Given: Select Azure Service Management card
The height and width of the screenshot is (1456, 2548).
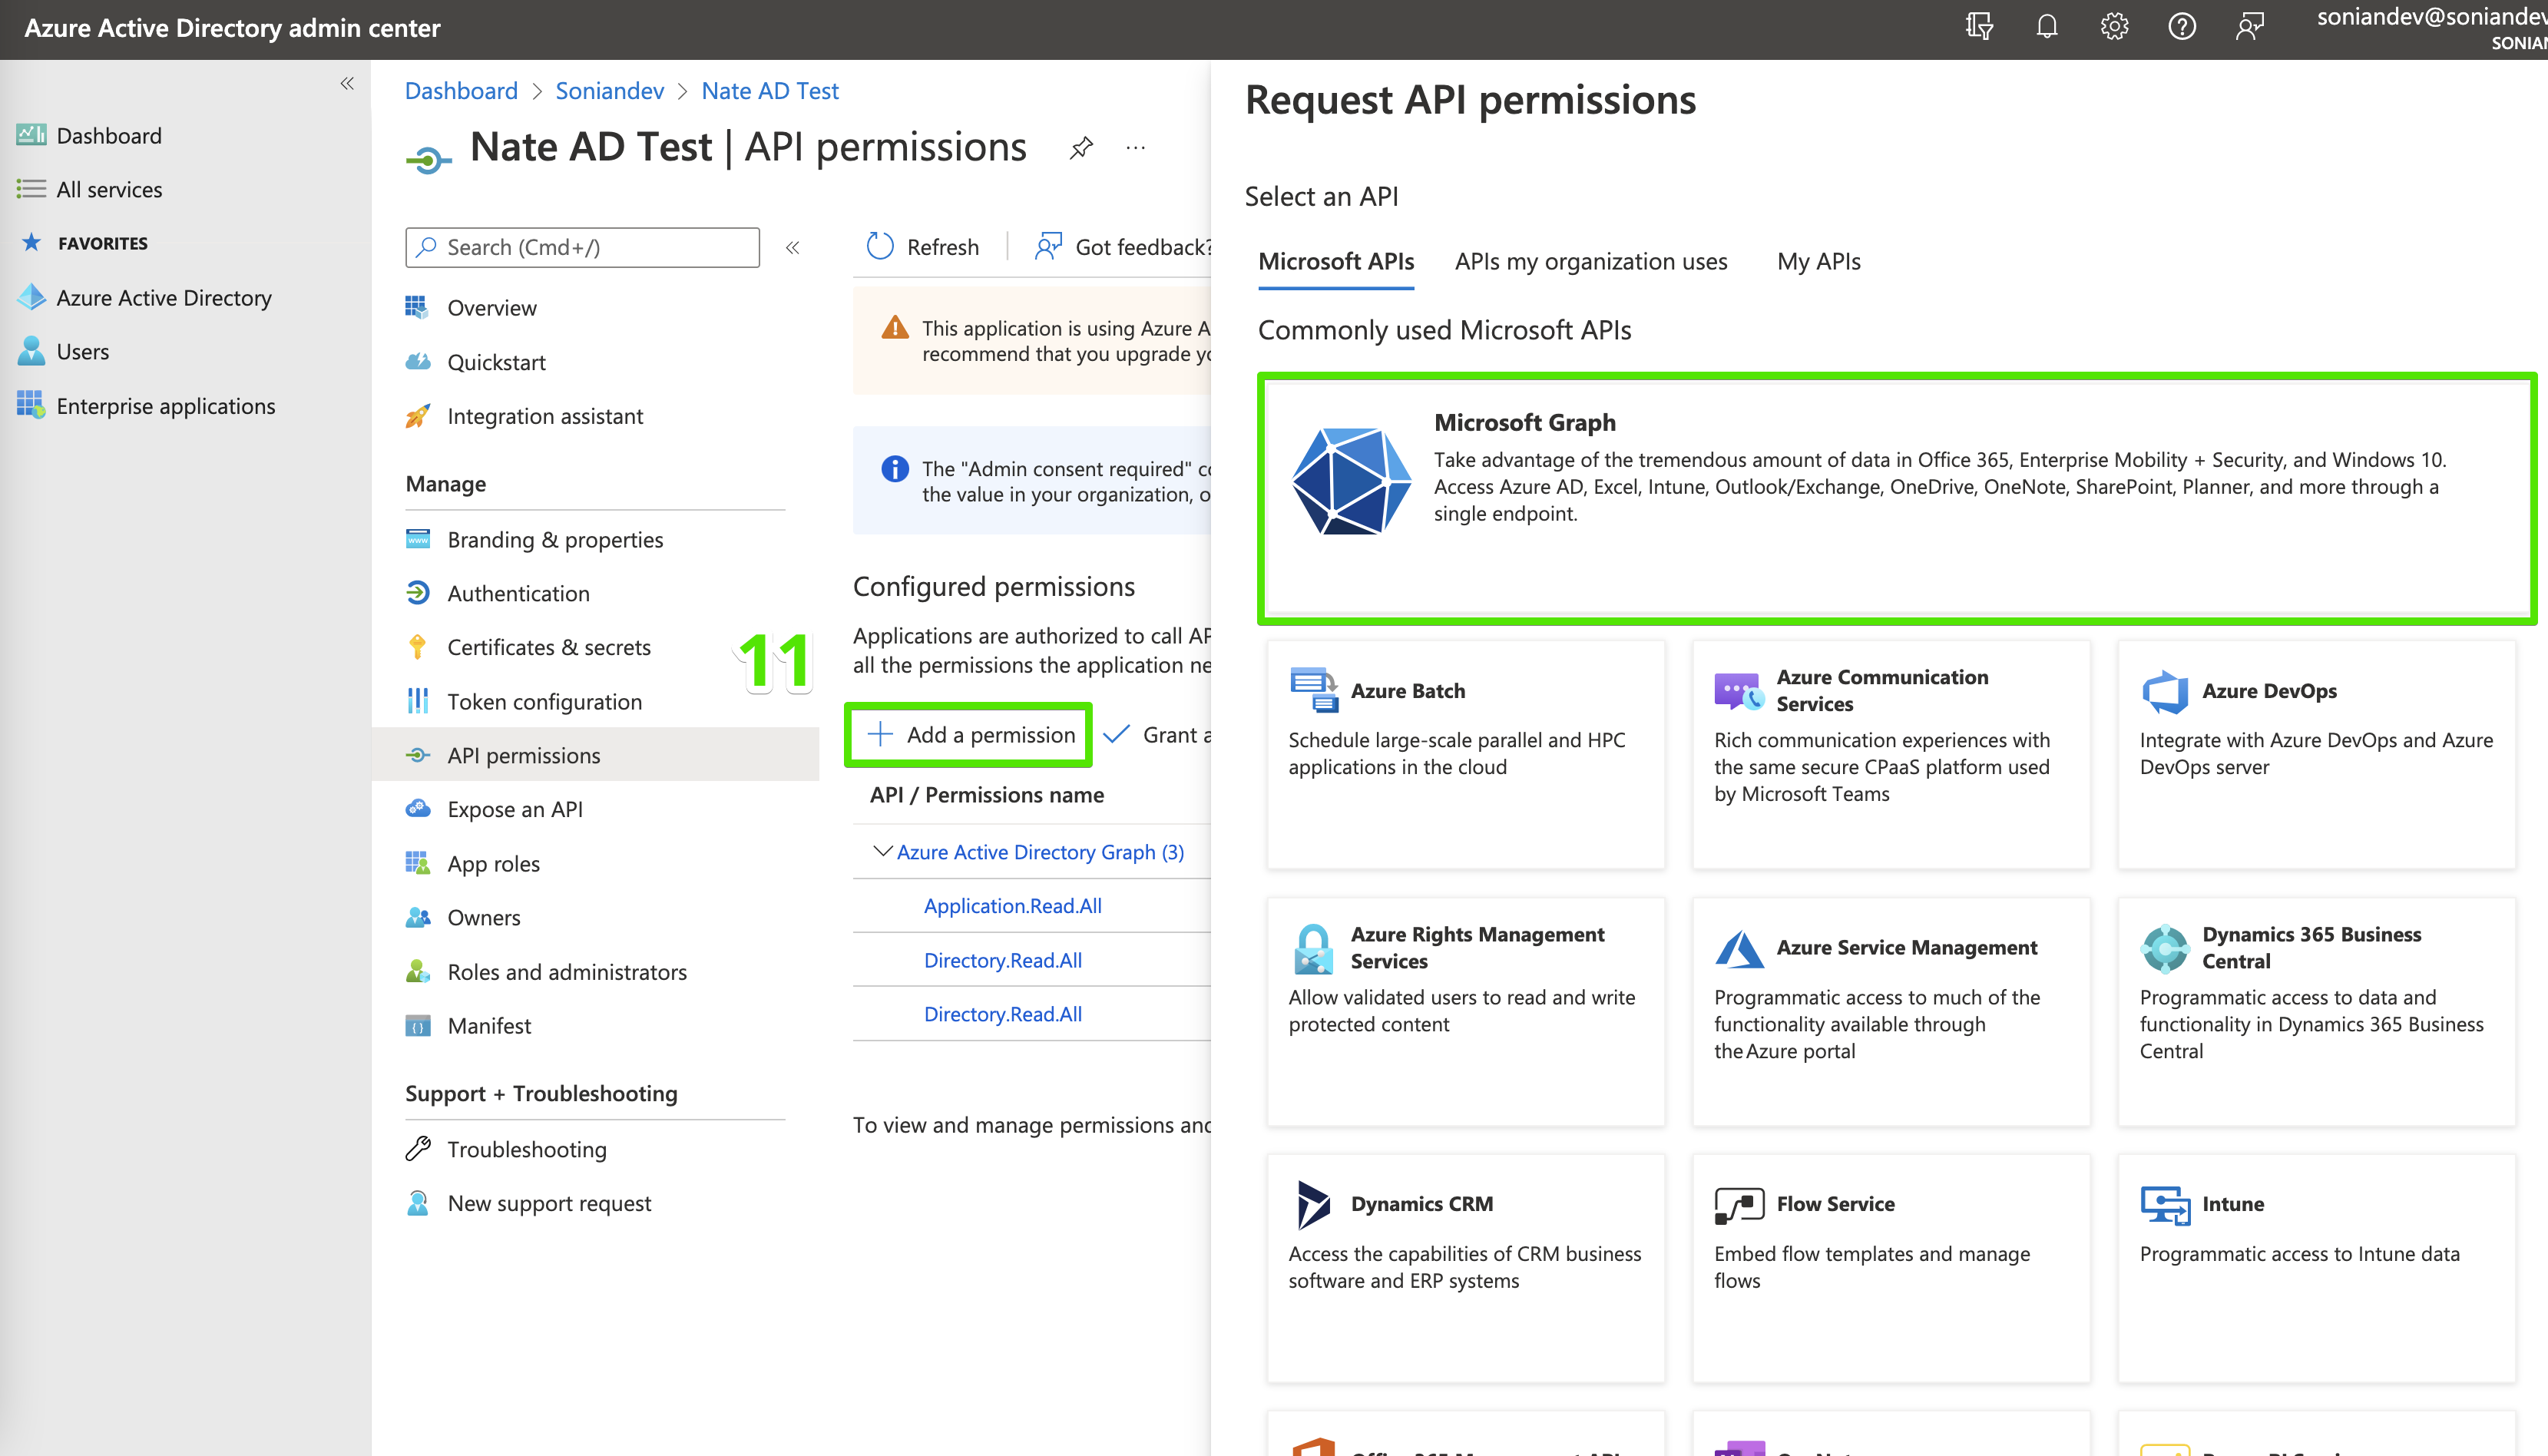Looking at the screenshot, I should point(1891,1011).
